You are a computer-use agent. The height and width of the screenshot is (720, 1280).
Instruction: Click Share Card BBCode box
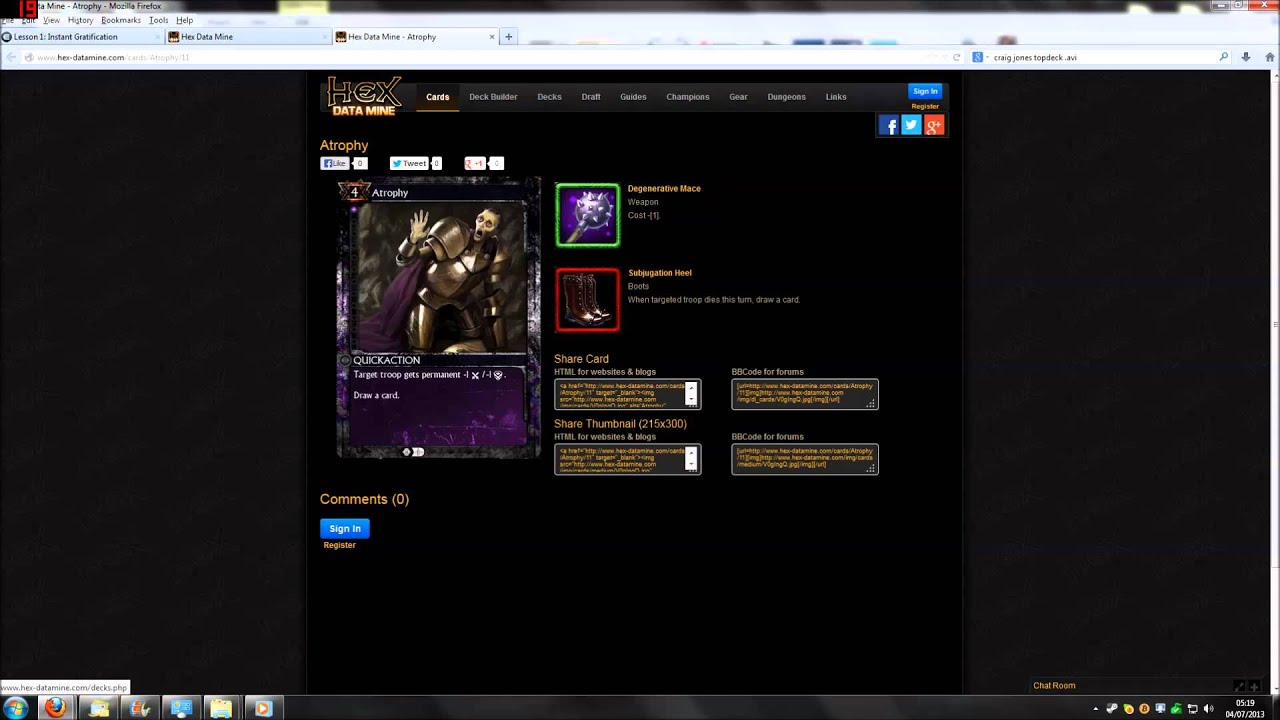click(805, 394)
